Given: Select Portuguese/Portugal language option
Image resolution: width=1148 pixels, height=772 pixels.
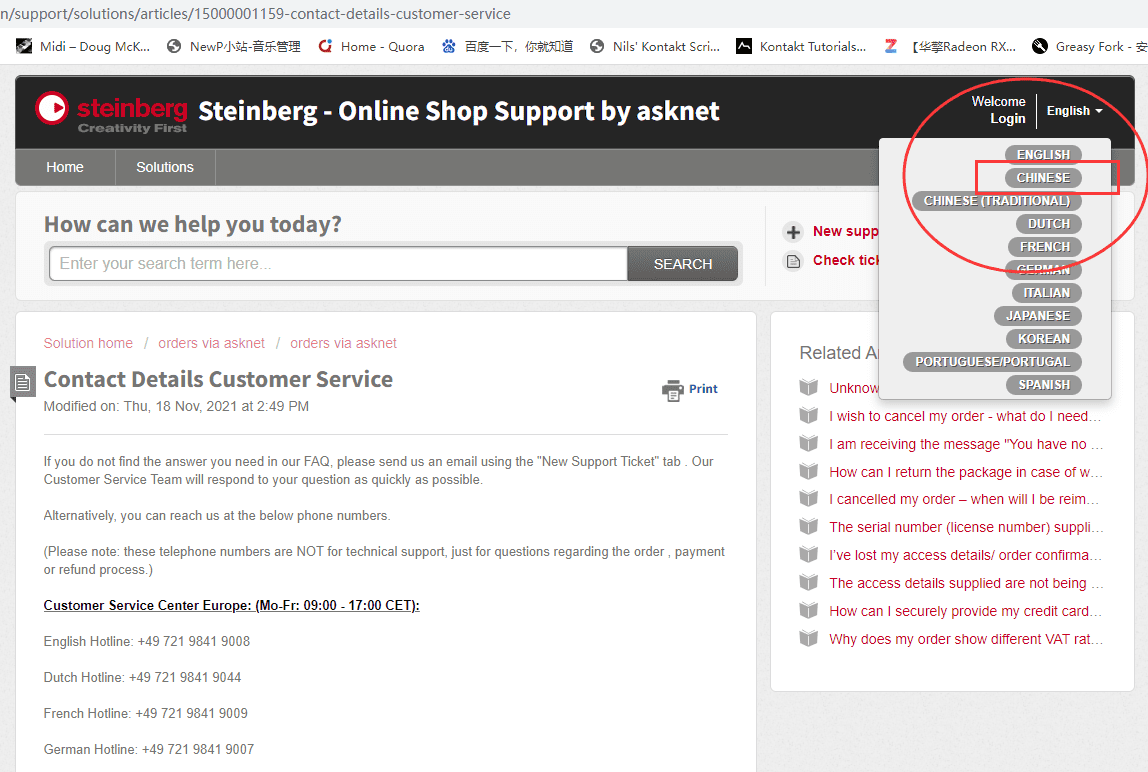Looking at the screenshot, I should click(x=992, y=362).
